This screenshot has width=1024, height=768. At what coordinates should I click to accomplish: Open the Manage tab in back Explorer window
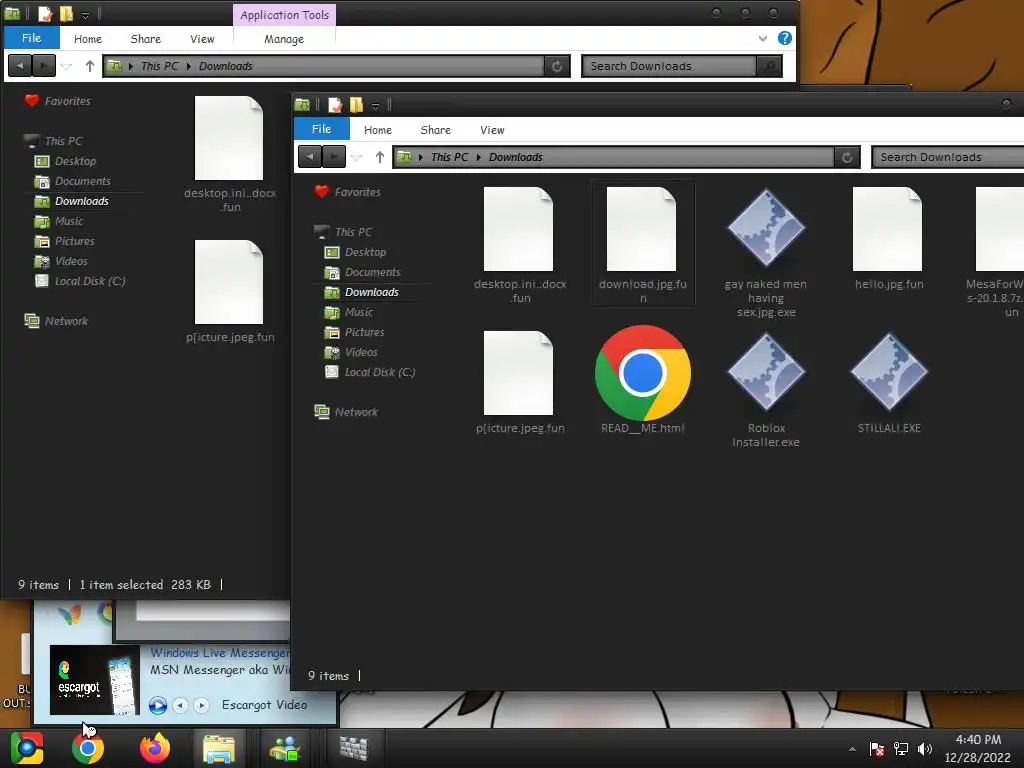283,39
